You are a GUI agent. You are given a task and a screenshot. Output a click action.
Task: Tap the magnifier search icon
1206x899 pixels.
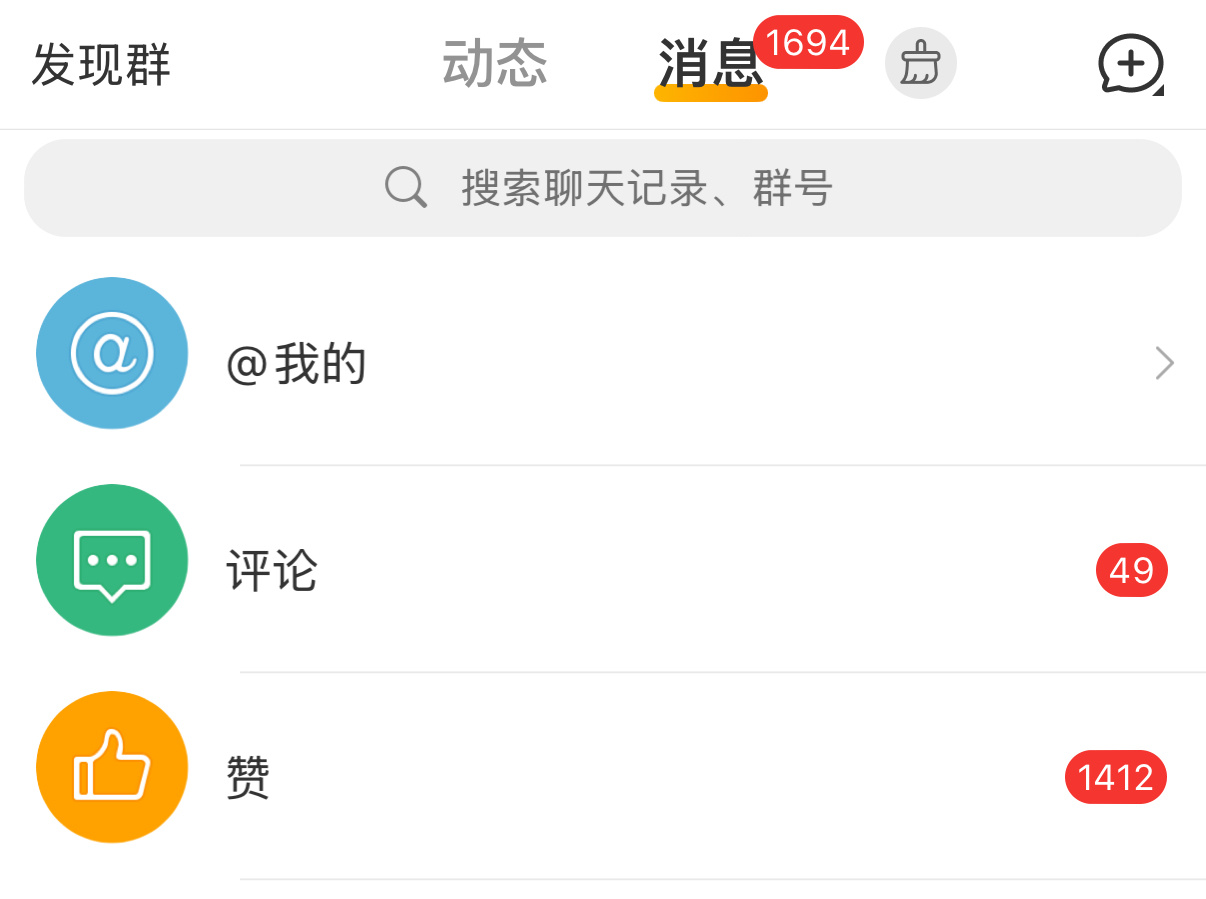(x=406, y=187)
